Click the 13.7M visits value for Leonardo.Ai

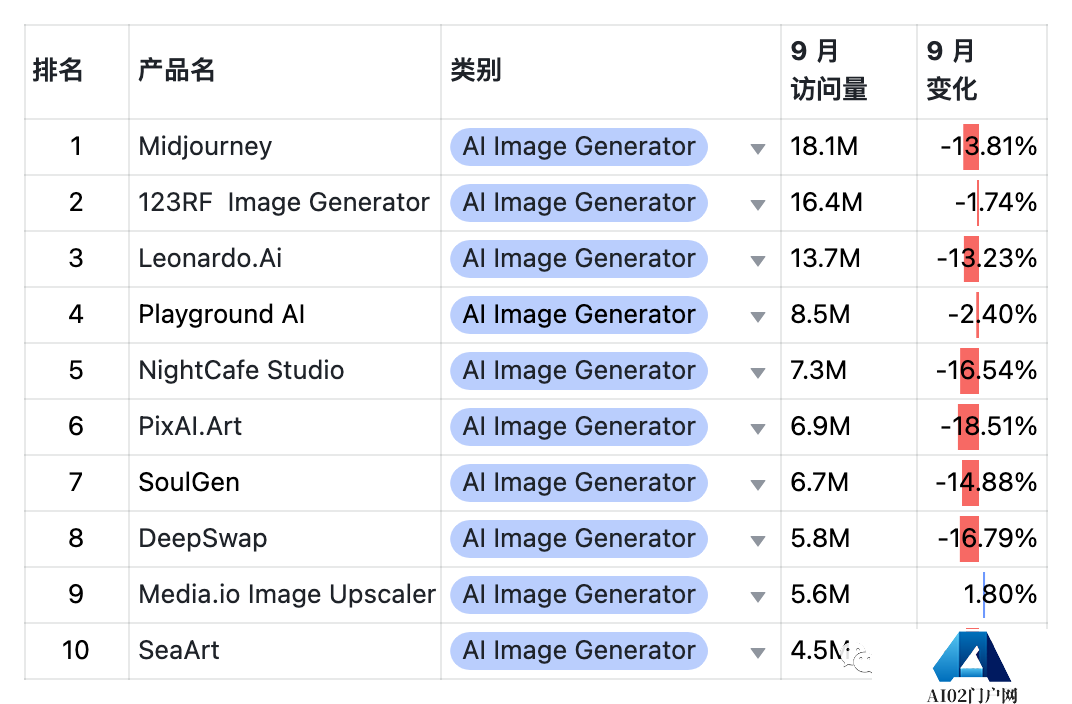coord(825,258)
